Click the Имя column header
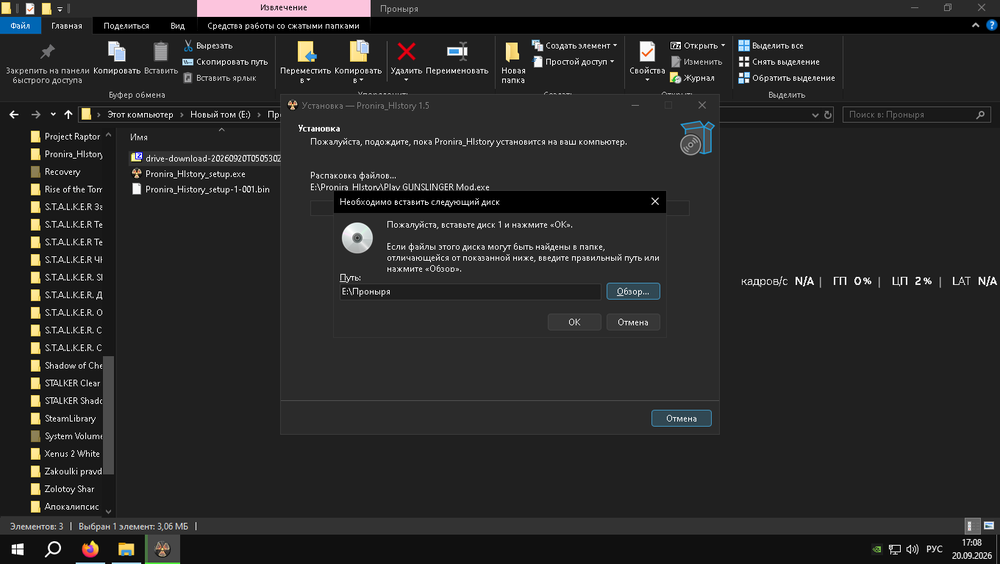This screenshot has width=1000, height=564. click(x=139, y=137)
